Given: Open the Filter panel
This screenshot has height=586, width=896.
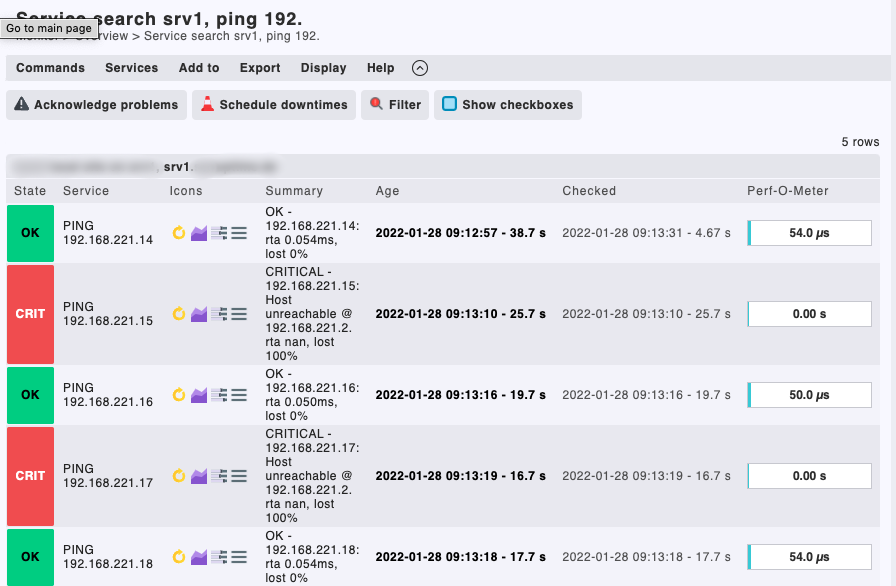Looking at the screenshot, I should 396,105.
